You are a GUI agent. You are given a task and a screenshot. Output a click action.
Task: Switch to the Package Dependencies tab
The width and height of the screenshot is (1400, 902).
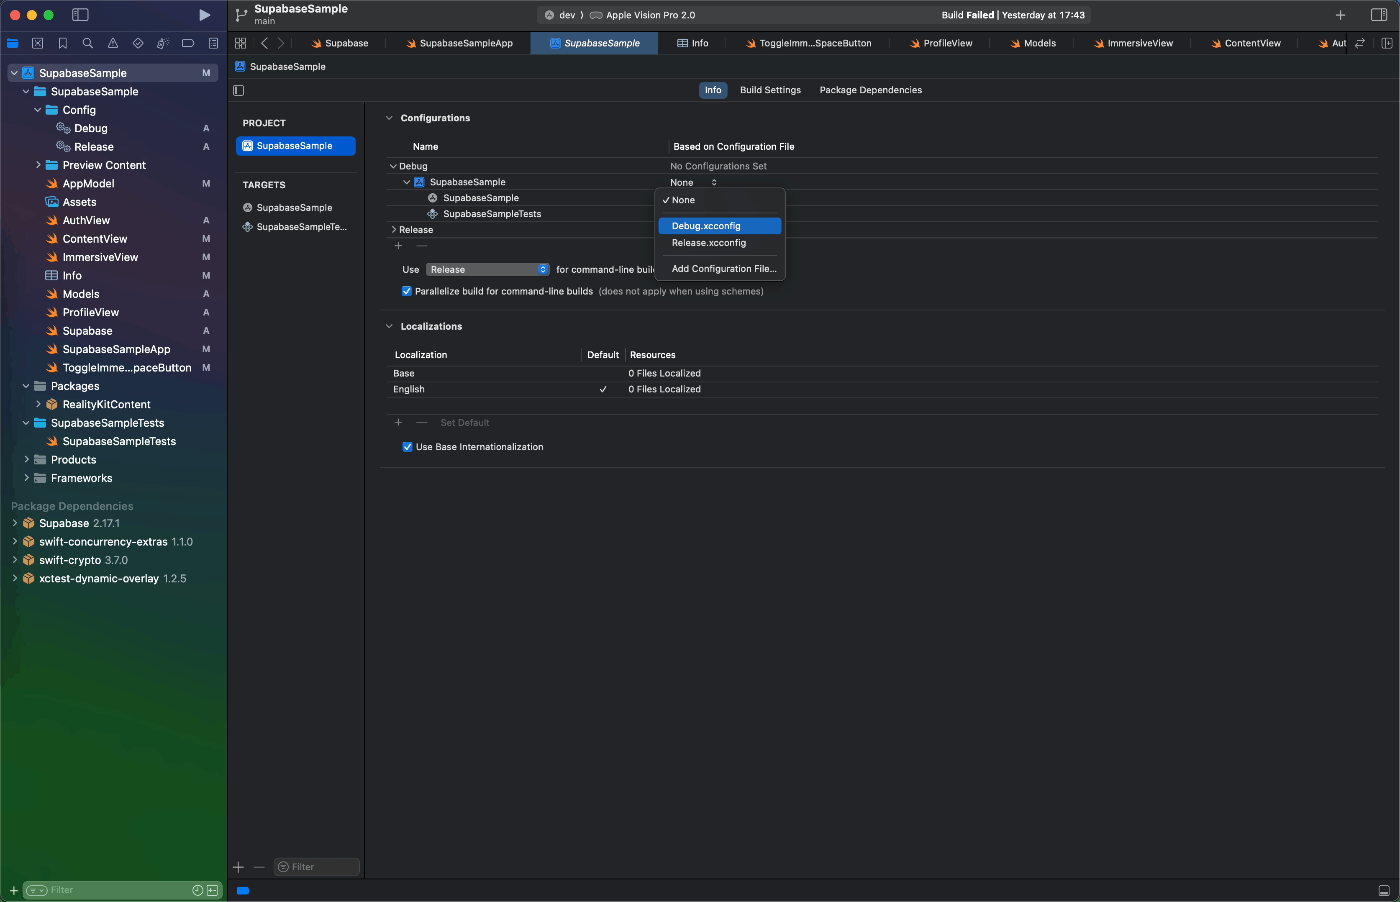click(x=871, y=90)
